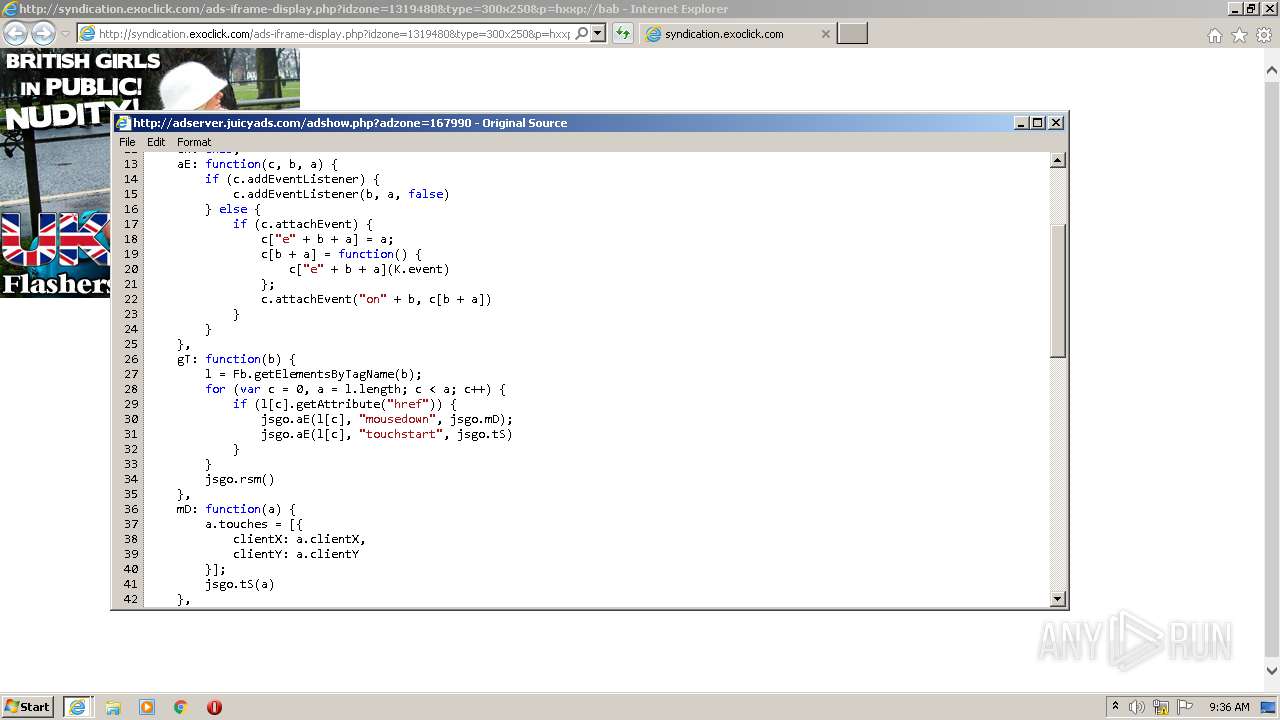Screen dimensions: 1280x720
Task: Click line number 26 in gutter
Action: click(131, 359)
